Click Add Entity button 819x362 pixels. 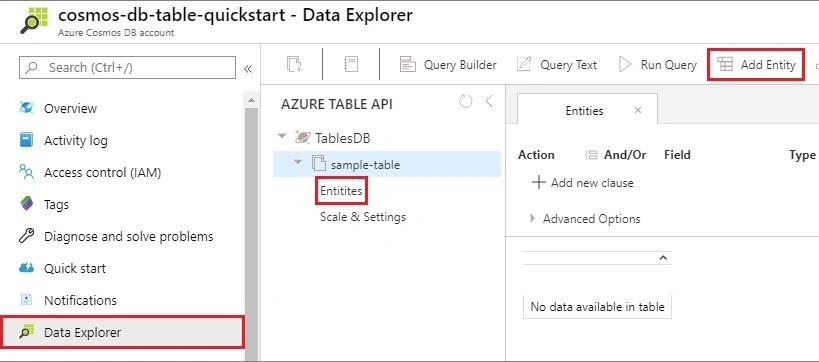[x=755, y=64]
